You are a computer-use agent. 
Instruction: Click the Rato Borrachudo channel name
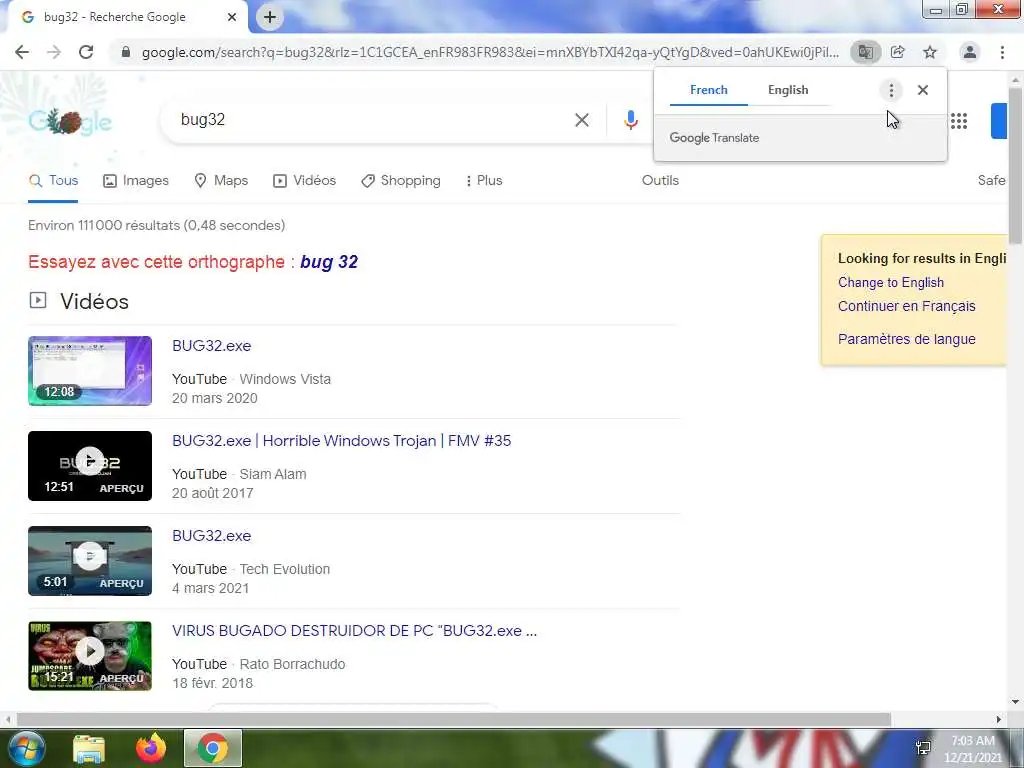[293, 664]
